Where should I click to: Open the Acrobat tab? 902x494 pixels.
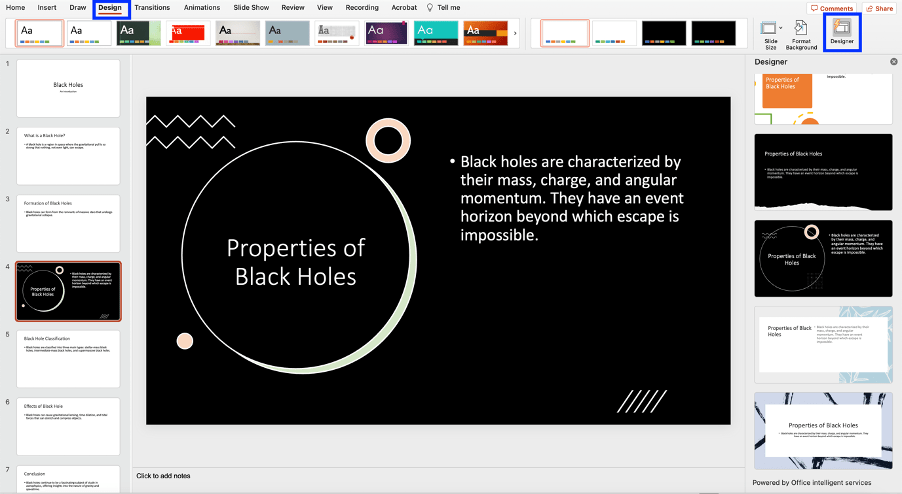(404, 7)
